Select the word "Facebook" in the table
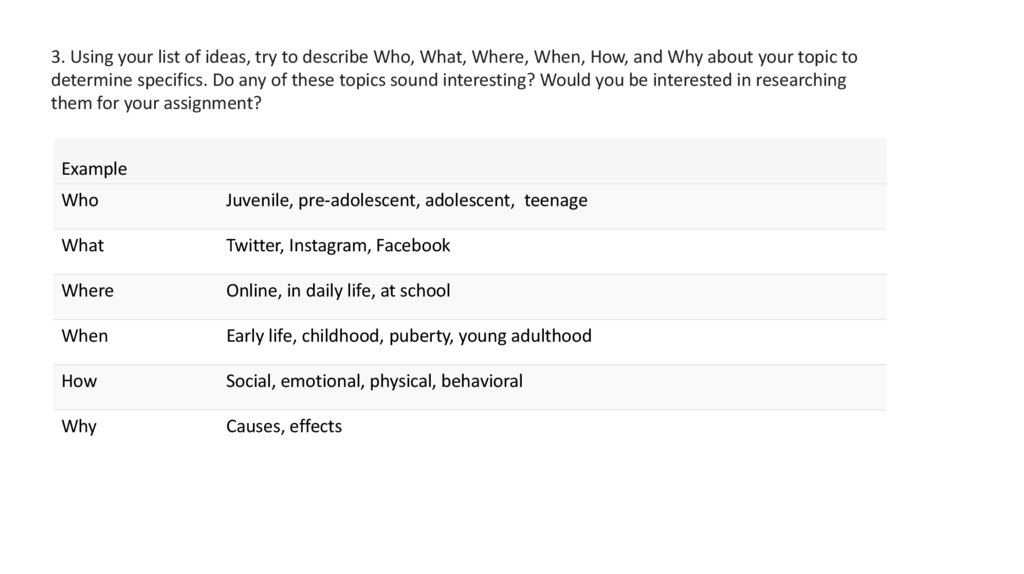The image size is (1024, 574). click(414, 245)
